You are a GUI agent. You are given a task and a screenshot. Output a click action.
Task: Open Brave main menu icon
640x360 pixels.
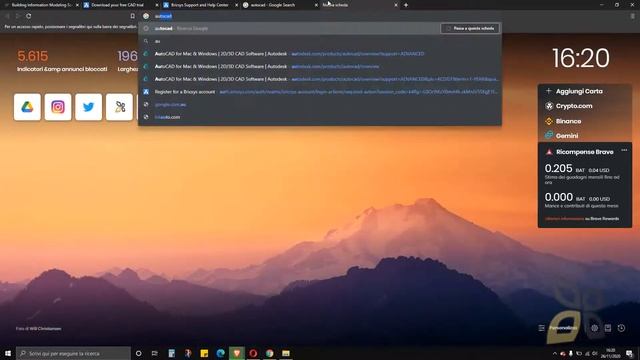click(x=633, y=16)
